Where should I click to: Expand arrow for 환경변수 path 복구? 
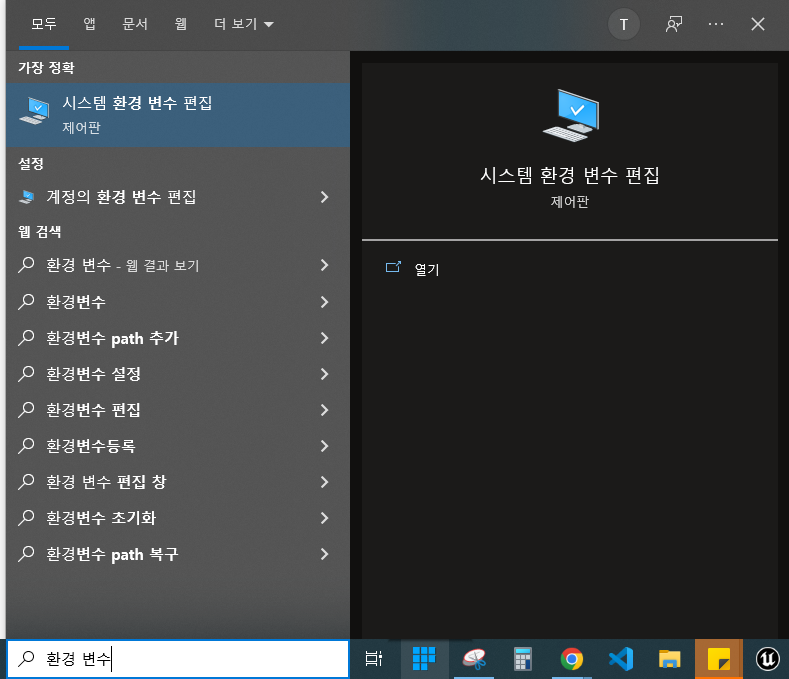[x=325, y=554]
